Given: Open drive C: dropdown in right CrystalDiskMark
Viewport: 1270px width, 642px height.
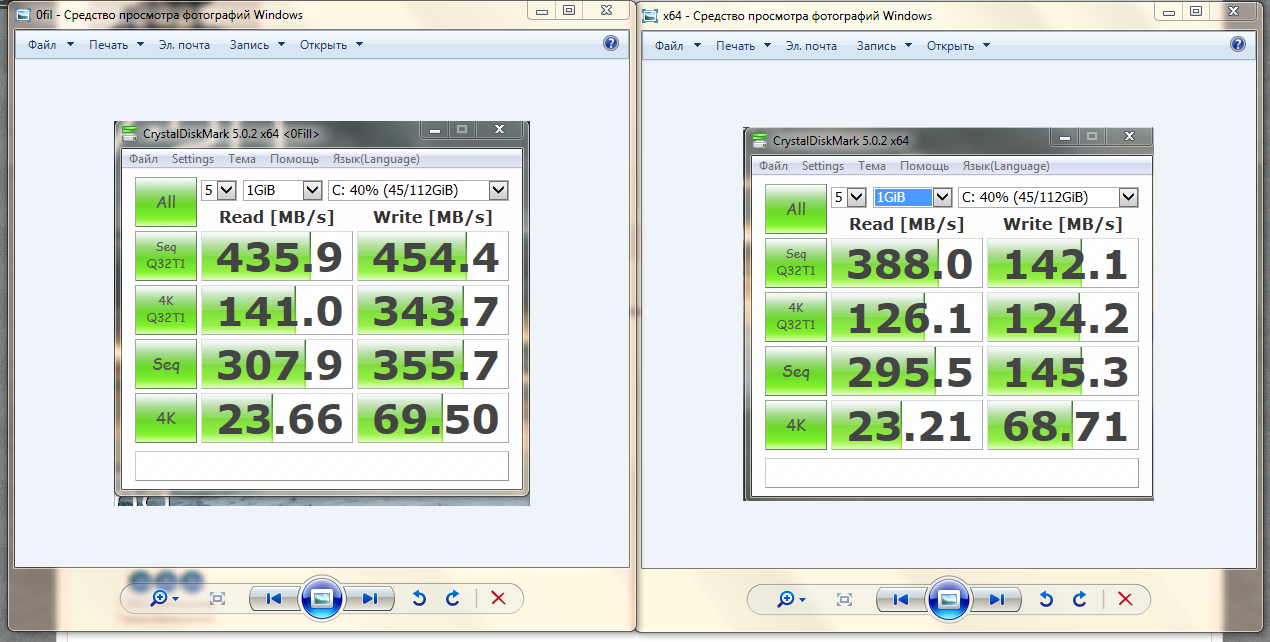Looking at the screenshot, I should pyautogui.click(x=1048, y=197).
